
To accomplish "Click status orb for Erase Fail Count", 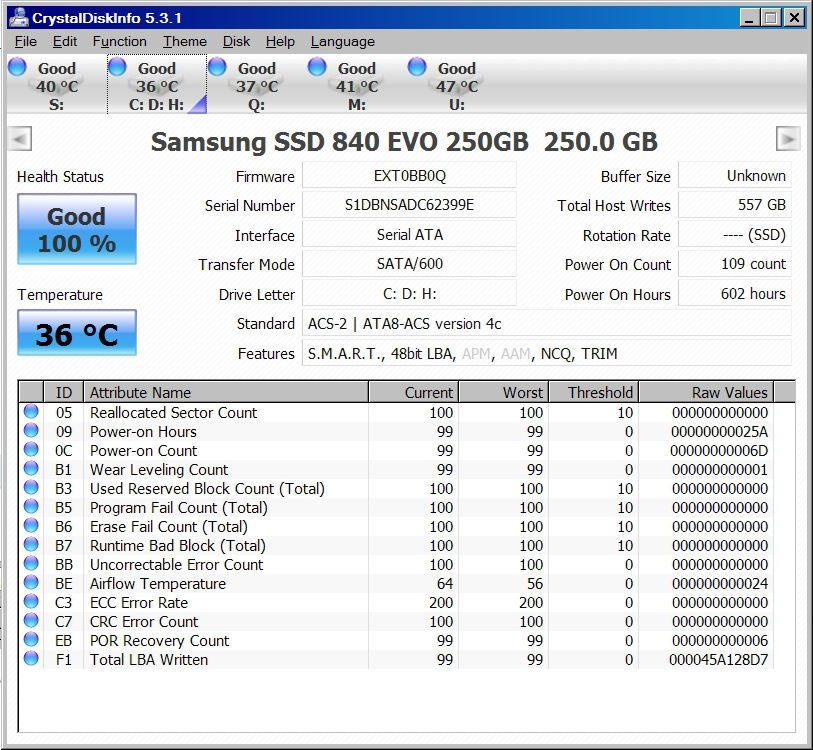I will click(31, 526).
